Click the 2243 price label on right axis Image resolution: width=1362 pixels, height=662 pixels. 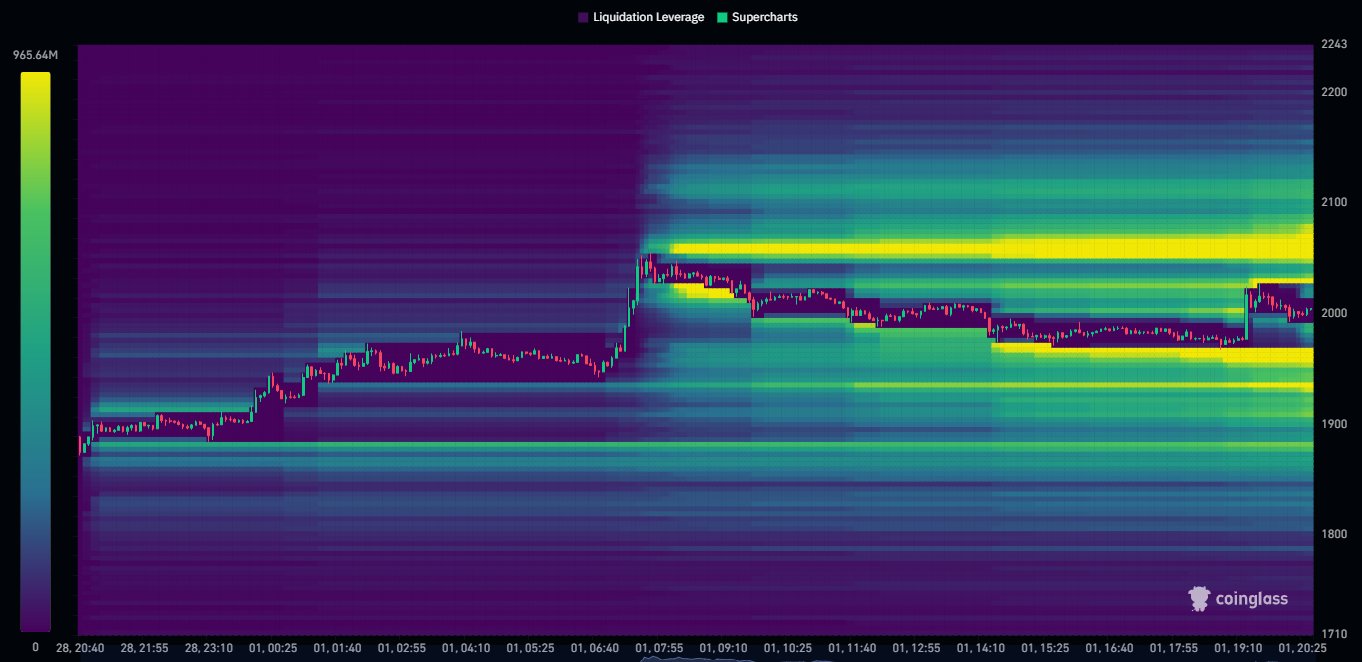1333,46
